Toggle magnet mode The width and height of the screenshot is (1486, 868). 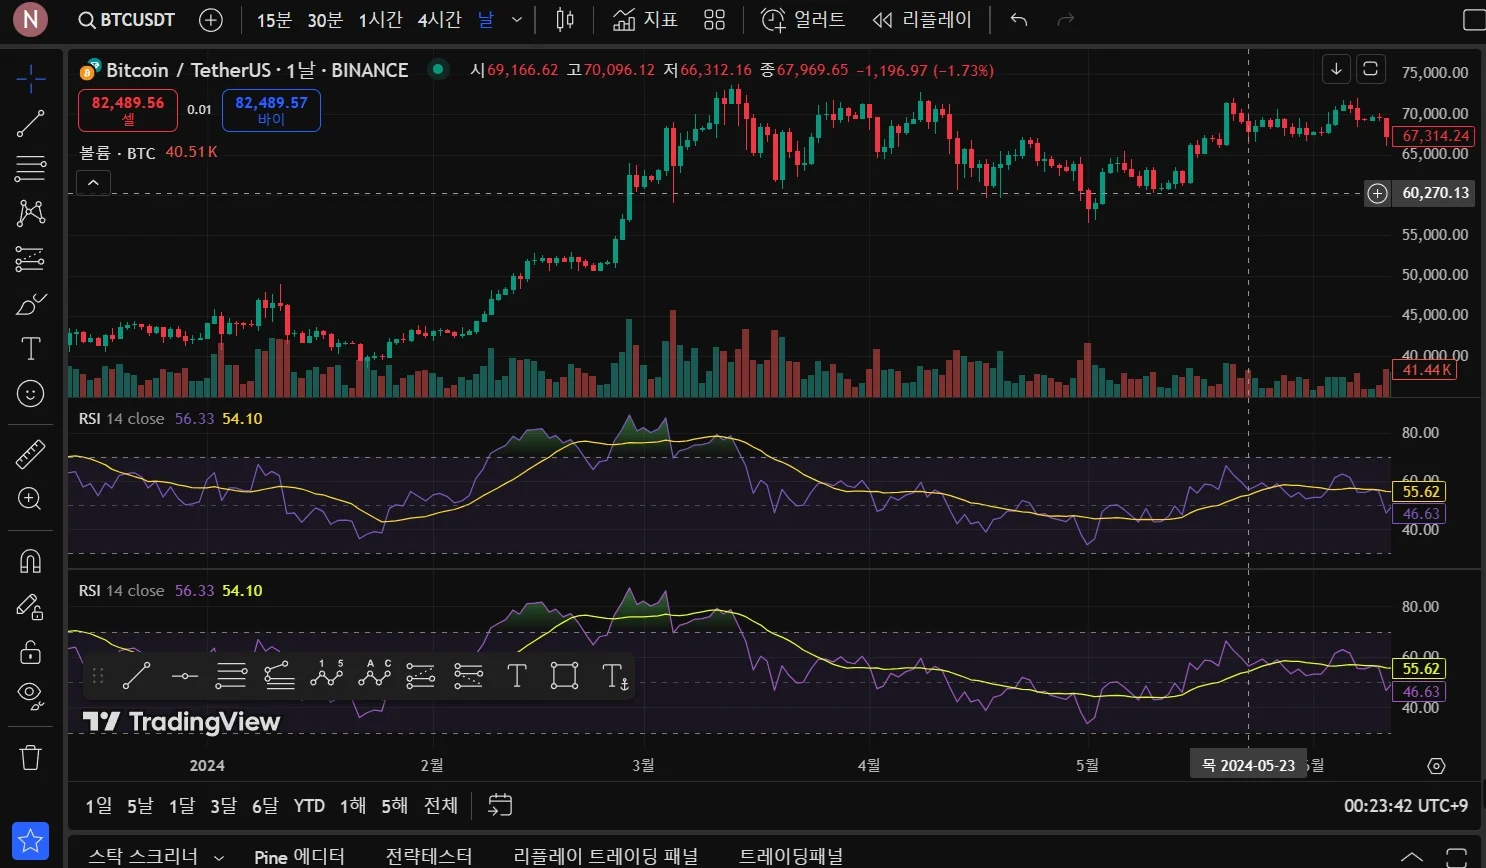pos(30,561)
